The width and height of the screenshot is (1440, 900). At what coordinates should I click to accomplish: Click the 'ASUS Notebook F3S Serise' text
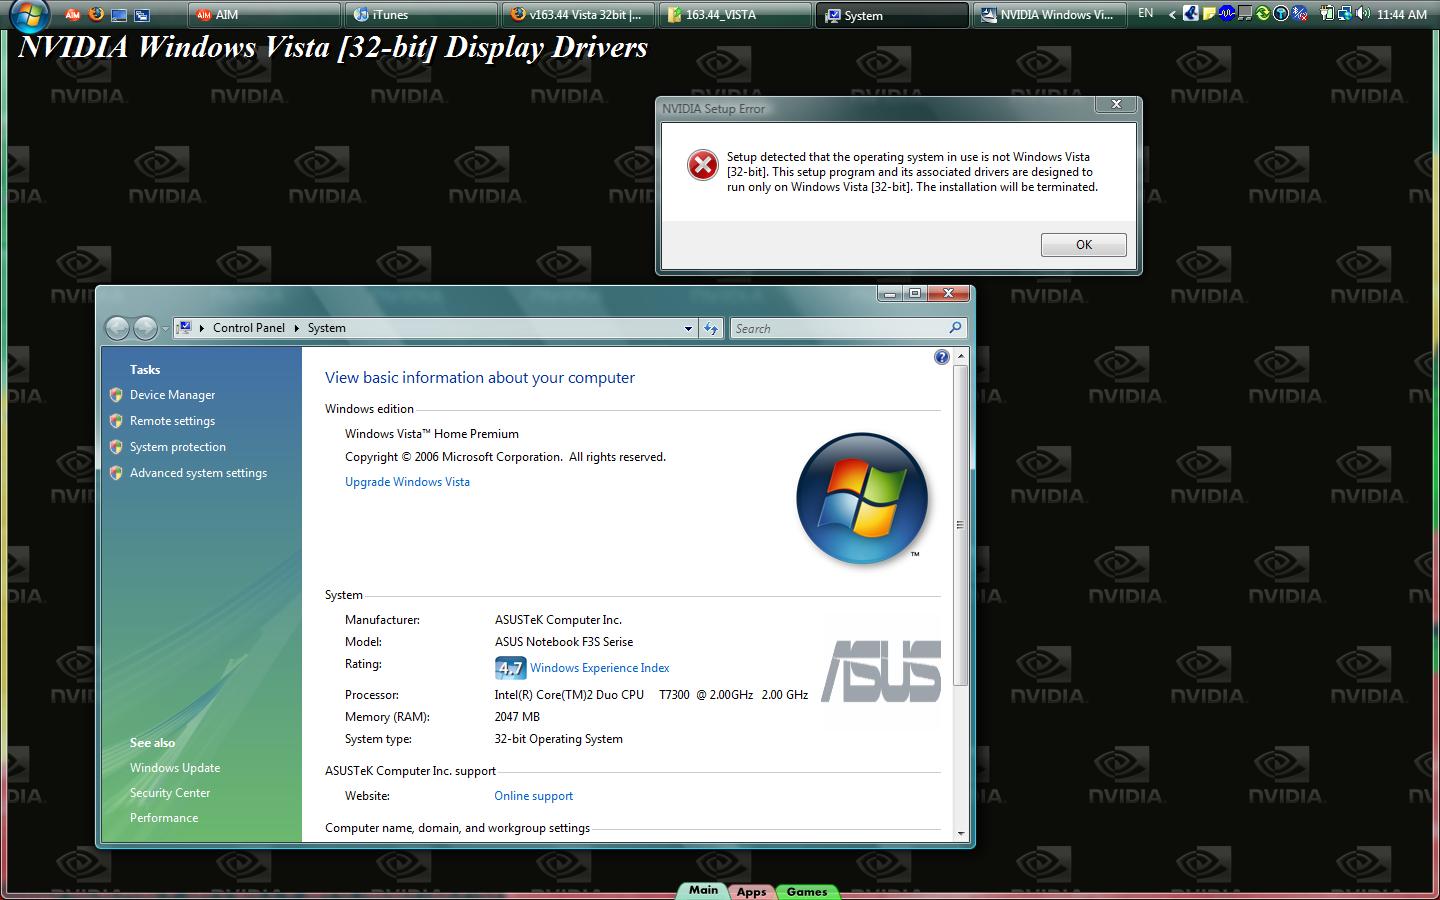(563, 642)
